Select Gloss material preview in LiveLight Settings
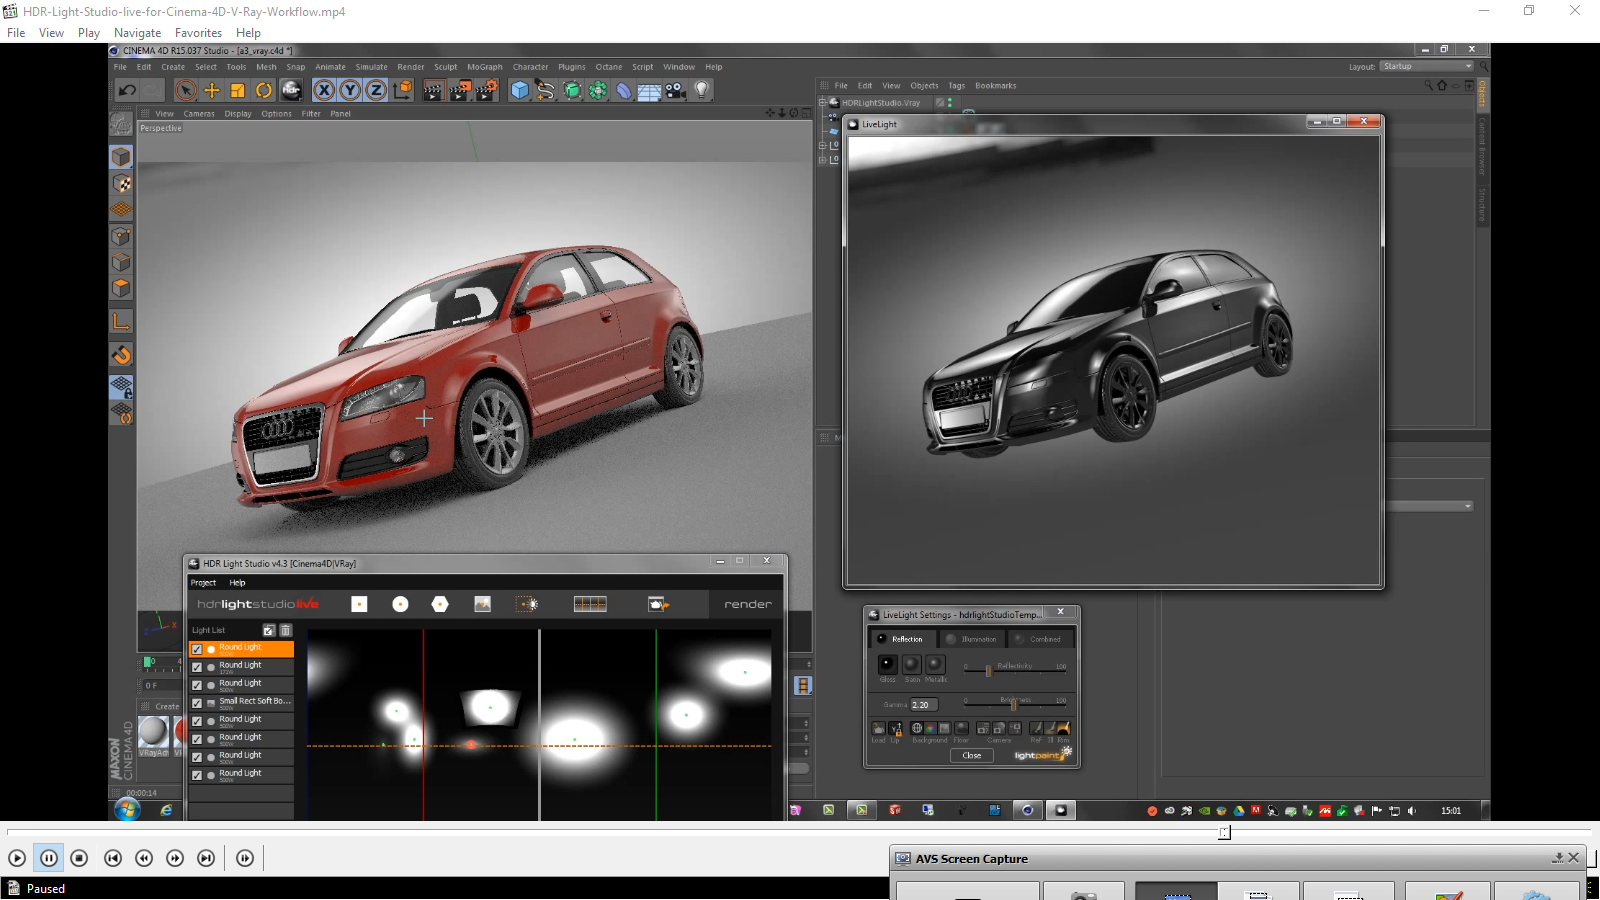 pyautogui.click(x=887, y=664)
